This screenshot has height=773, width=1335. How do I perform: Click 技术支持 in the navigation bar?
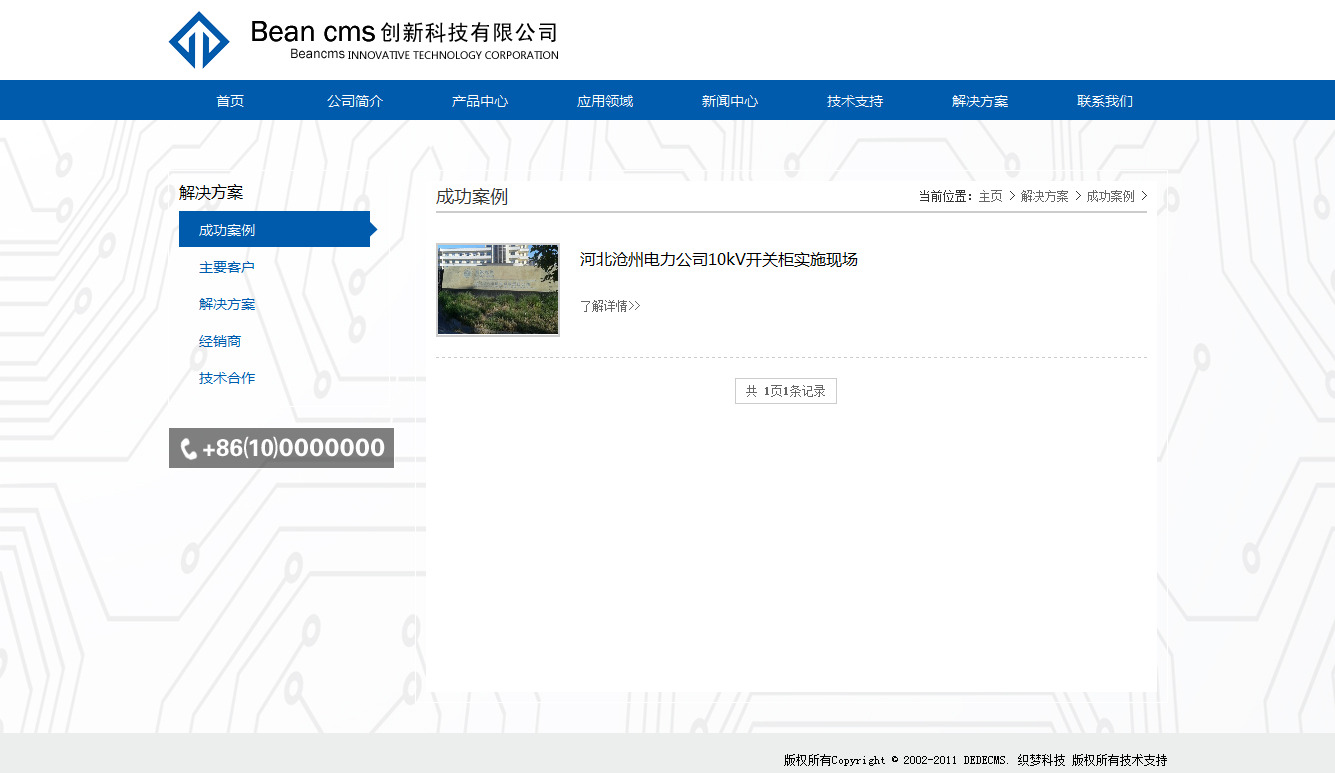pos(855,101)
